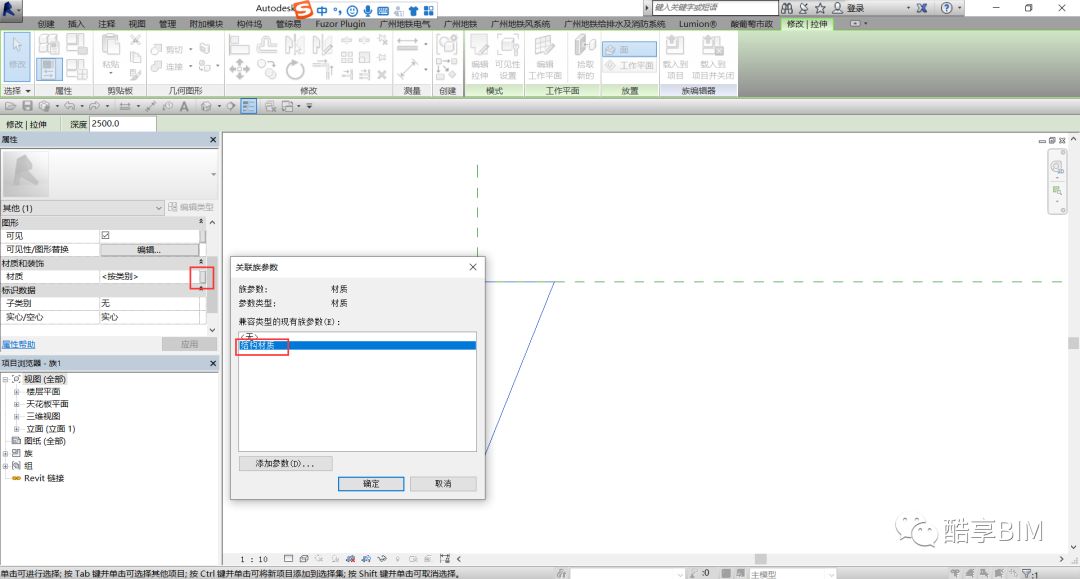Viewport: 1080px width, 579px height.
Task: Toggle the 面 (Face) placement option
Action: point(629,50)
